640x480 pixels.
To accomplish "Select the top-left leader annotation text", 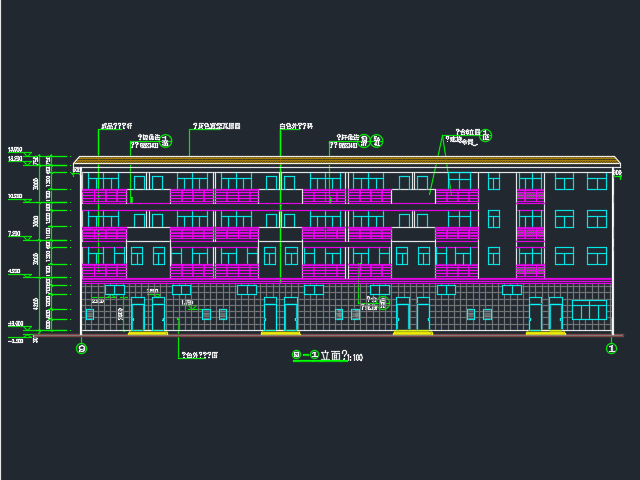I will (116, 127).
